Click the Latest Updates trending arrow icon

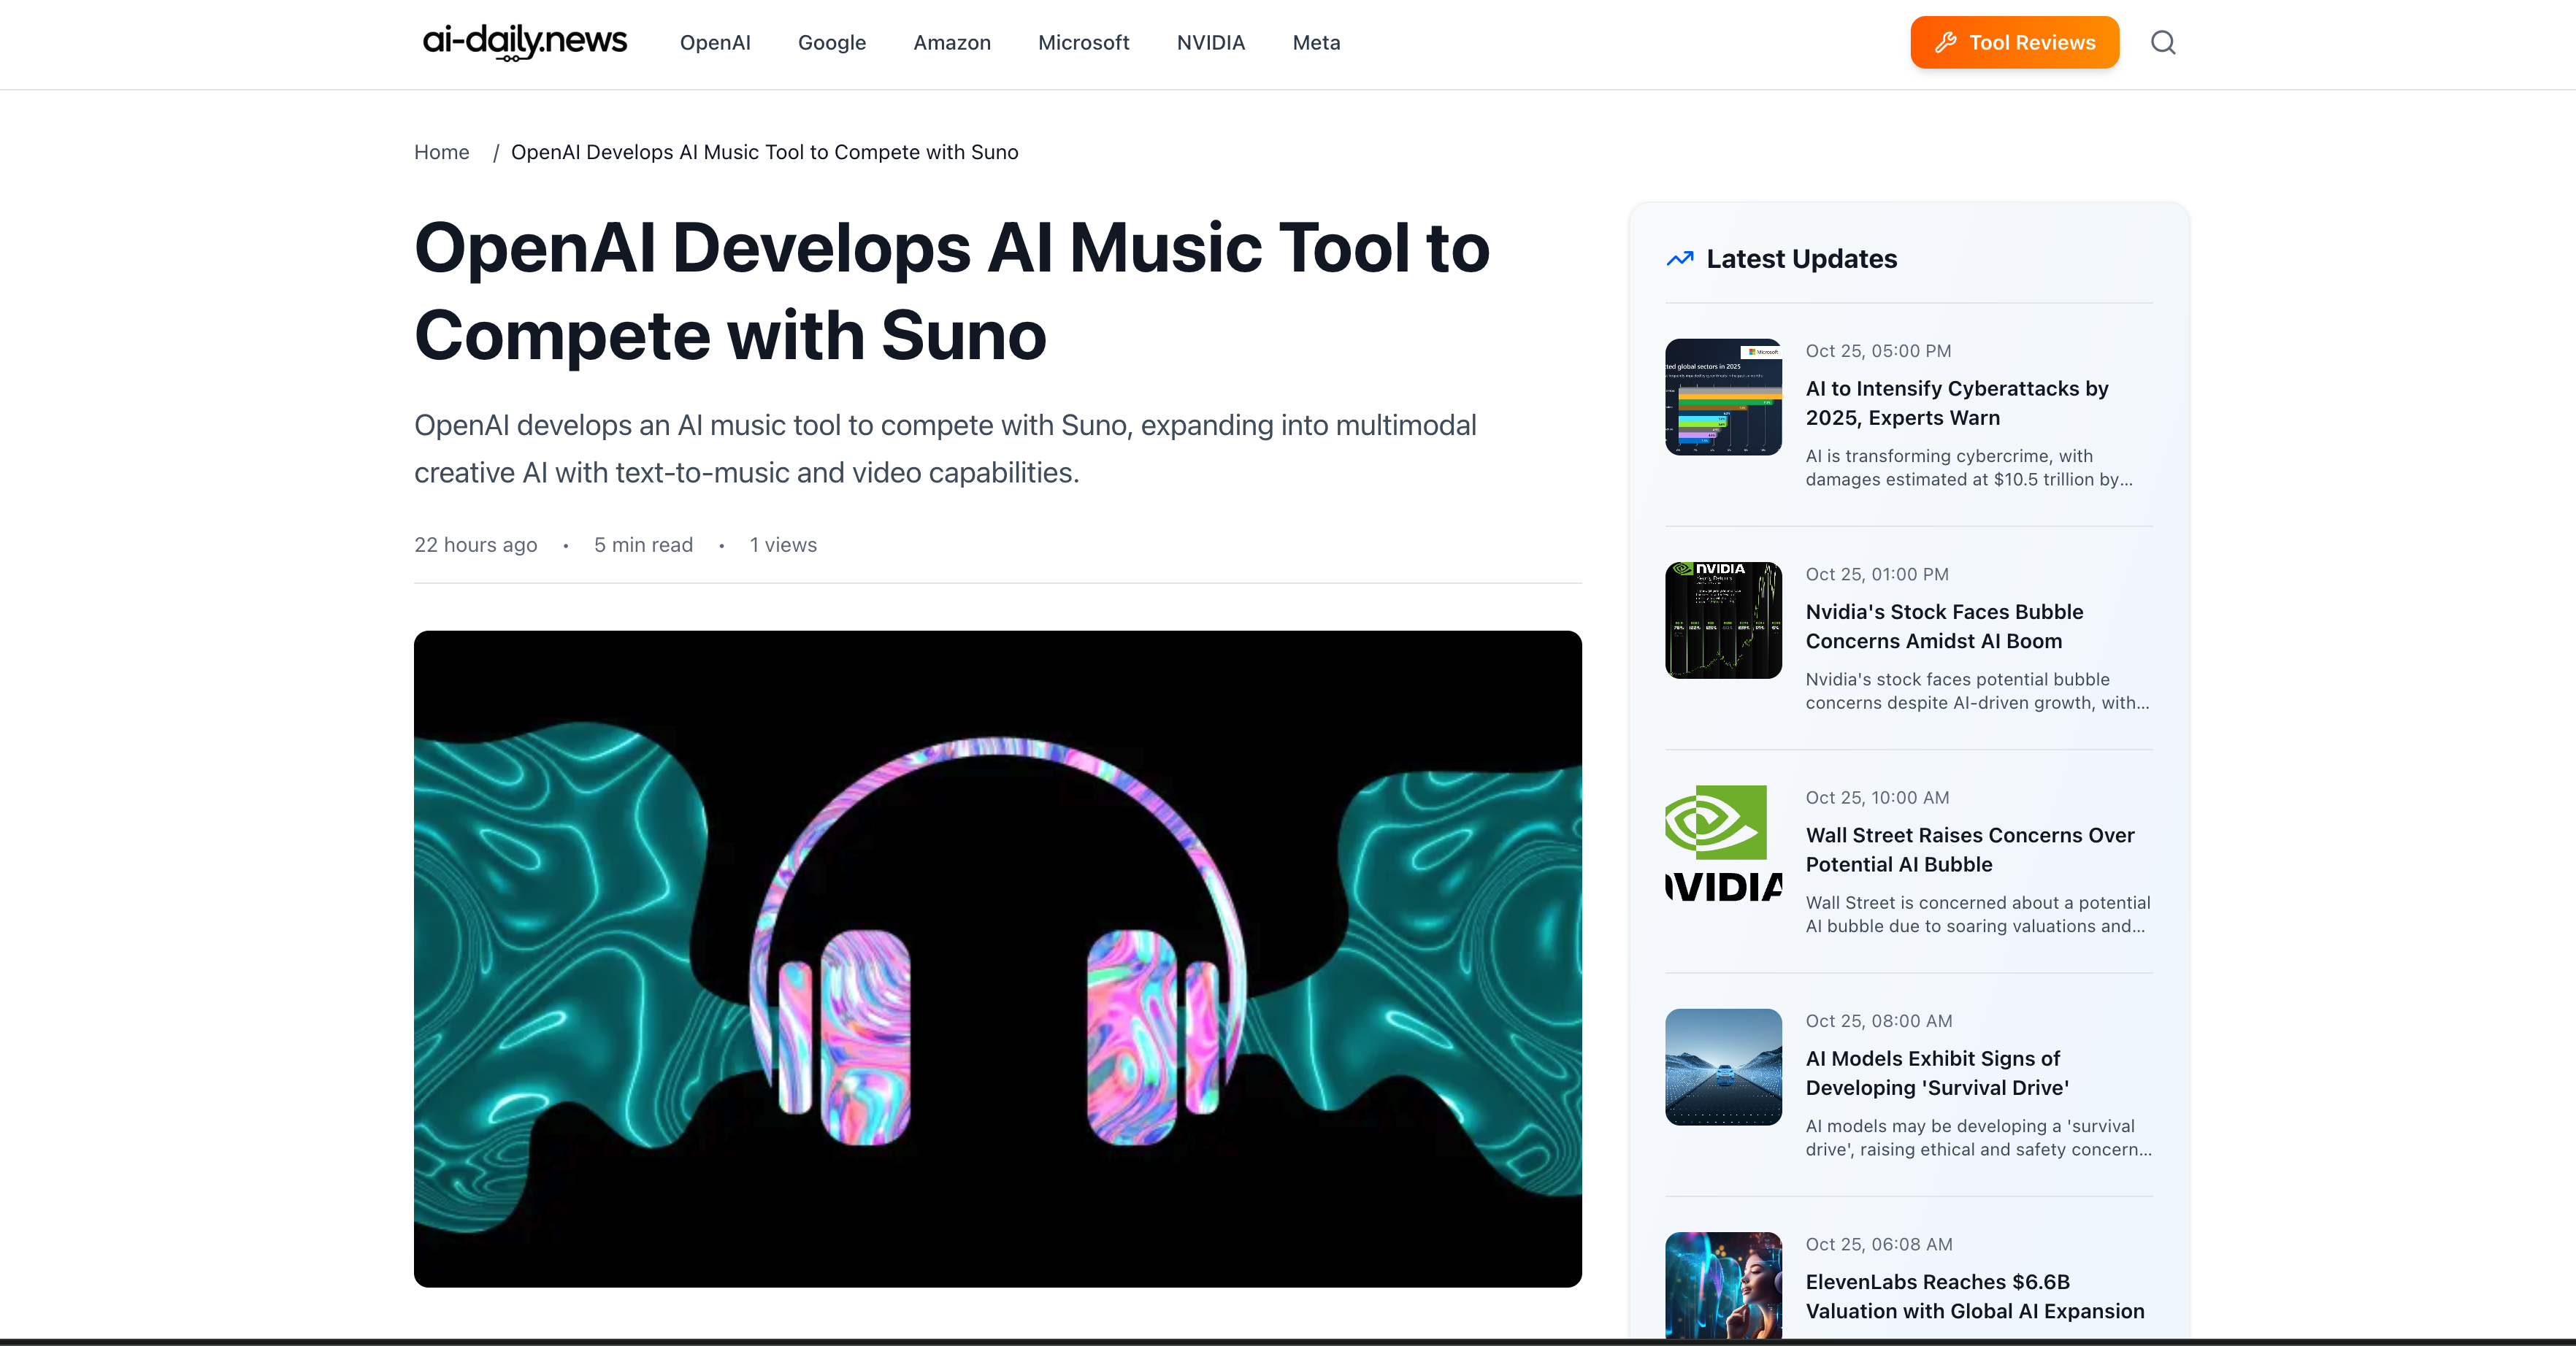point(1680,259)
